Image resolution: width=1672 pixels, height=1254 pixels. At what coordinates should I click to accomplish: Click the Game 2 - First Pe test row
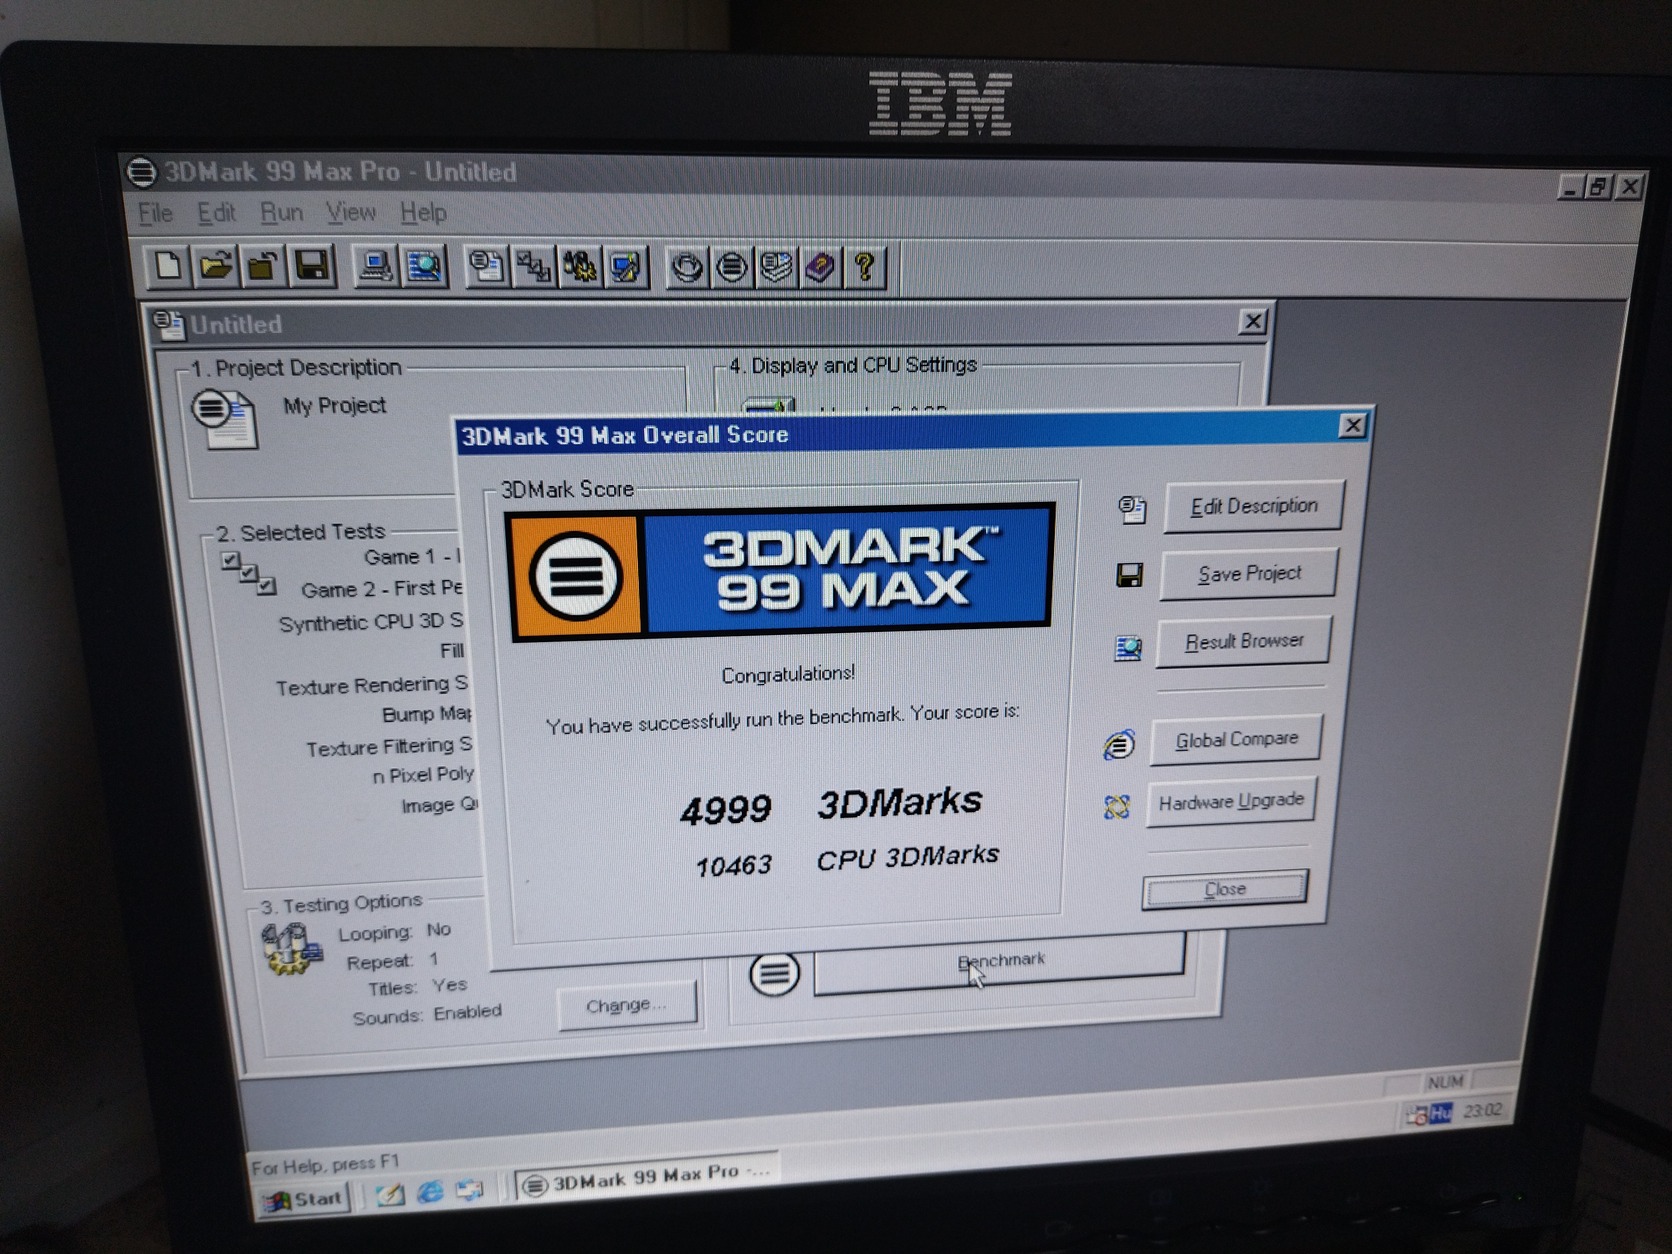(382, 589)
